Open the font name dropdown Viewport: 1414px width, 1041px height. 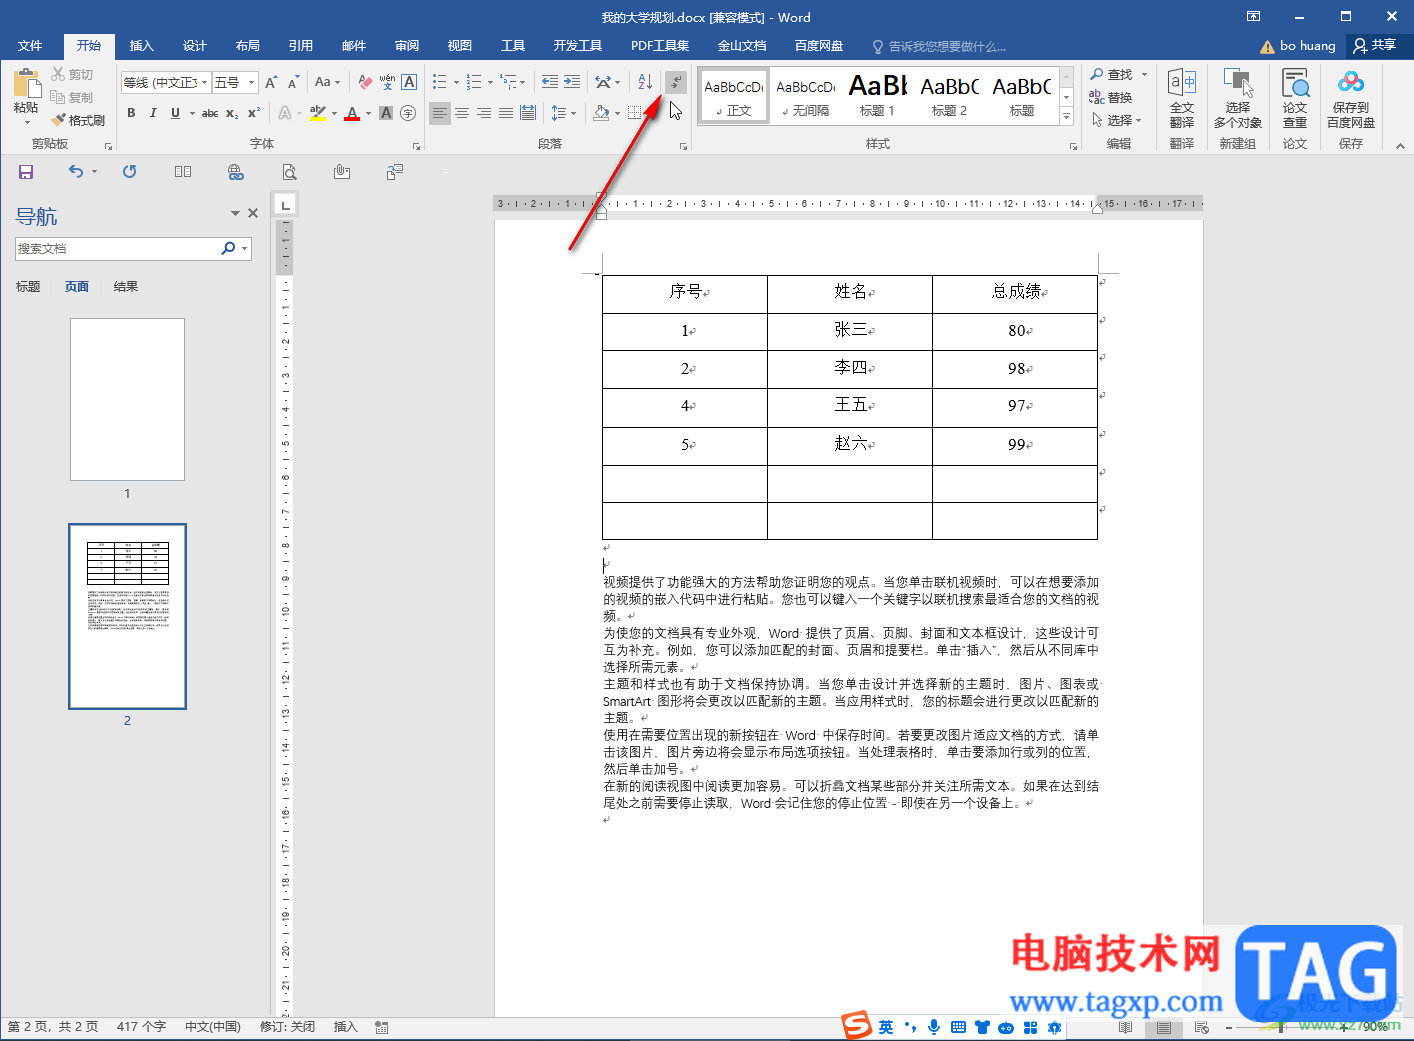205,83
